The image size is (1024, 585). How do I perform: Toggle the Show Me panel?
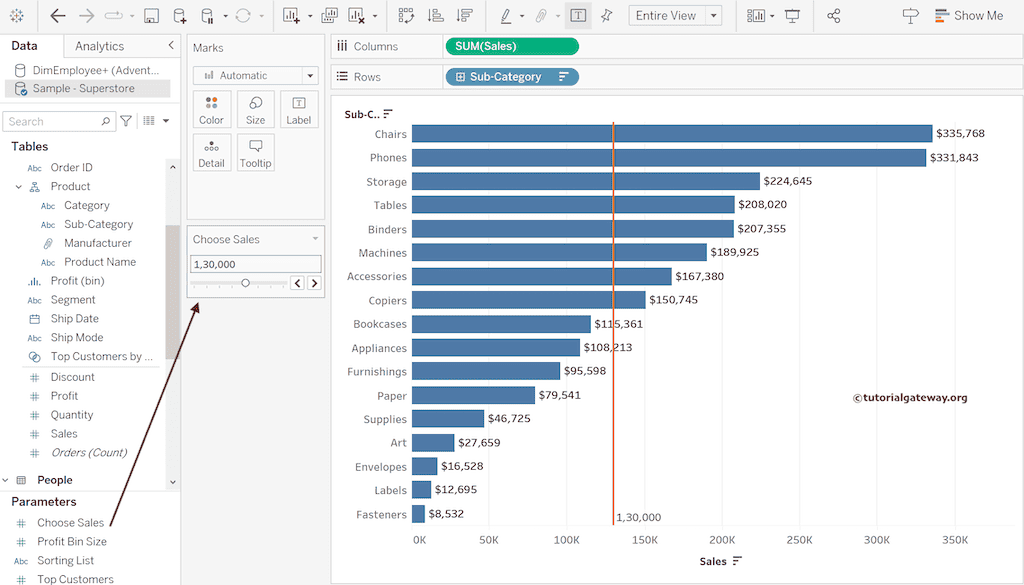(968, 16)
